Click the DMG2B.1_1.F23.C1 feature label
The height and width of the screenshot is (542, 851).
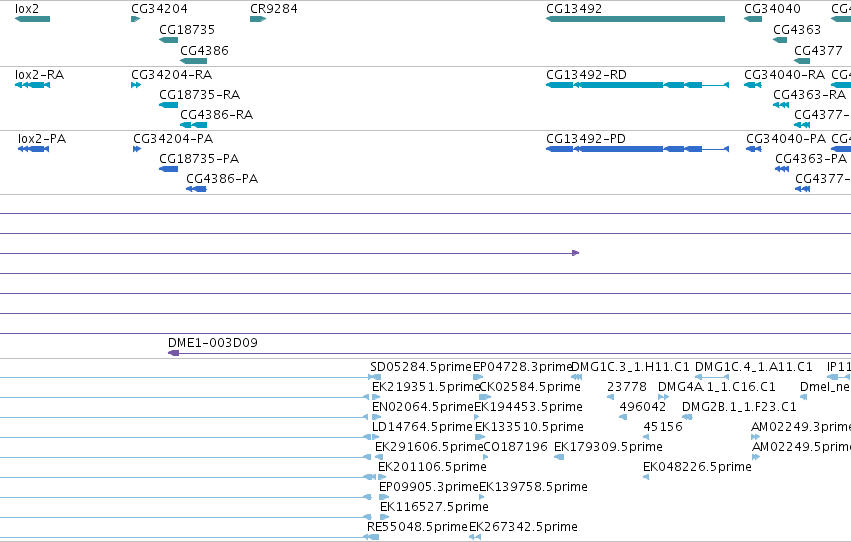tap(739, 406)
